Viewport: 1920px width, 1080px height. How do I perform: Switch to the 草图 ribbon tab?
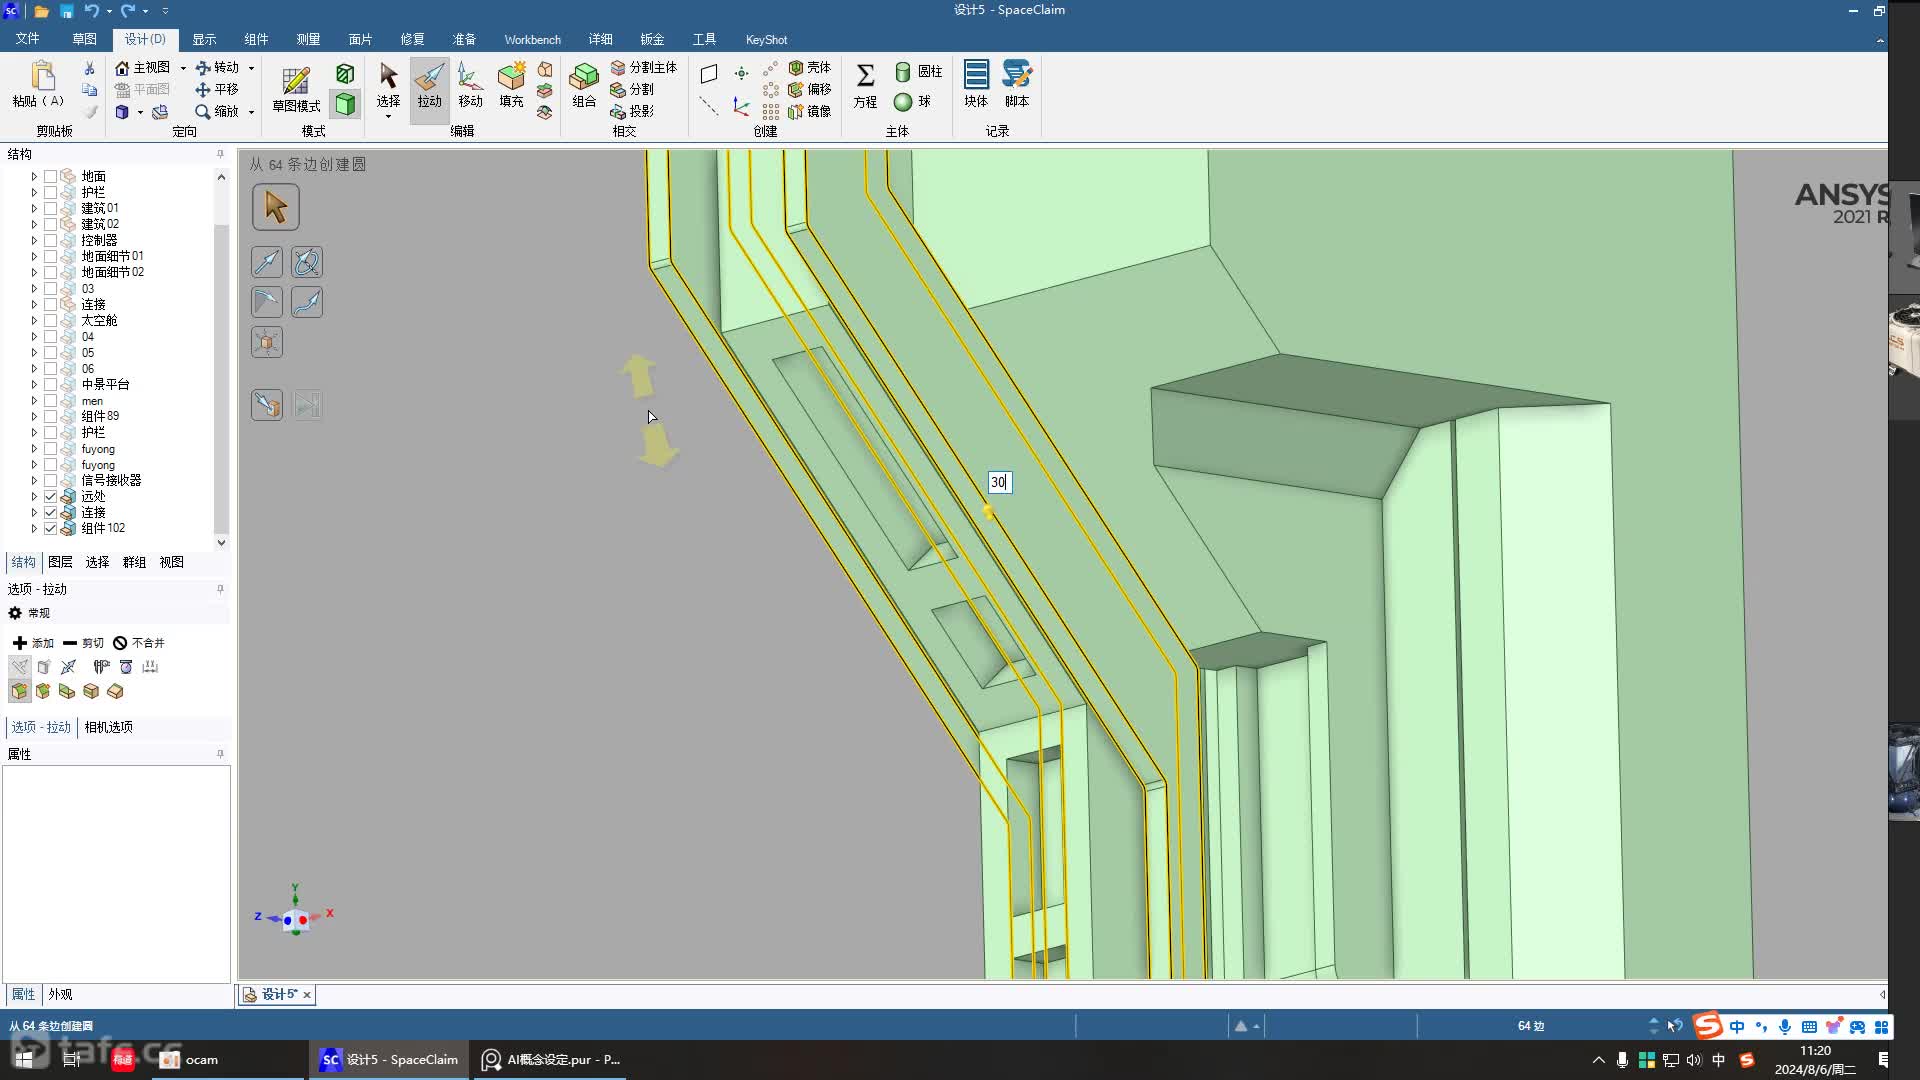click(x=84, y=39)
